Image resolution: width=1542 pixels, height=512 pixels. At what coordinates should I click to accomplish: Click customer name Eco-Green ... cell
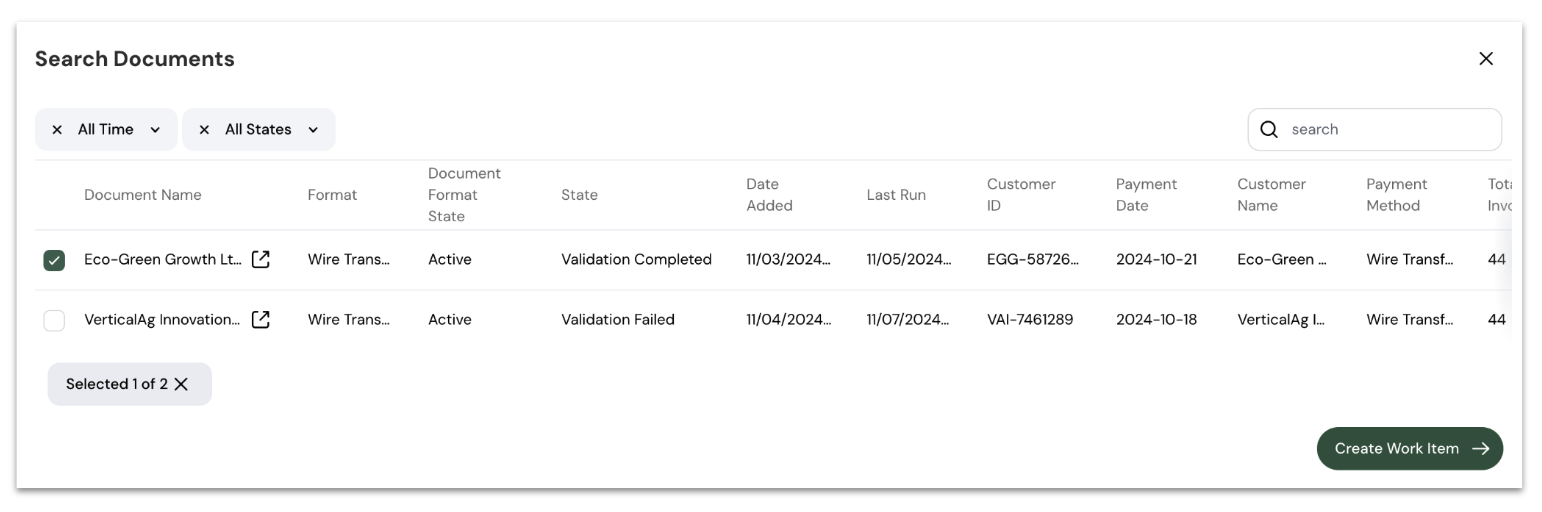(1282, 259)
